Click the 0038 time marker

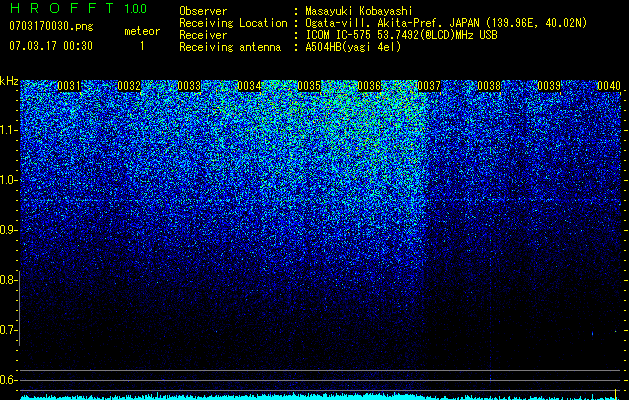pyautogui.click(x=489, y=86)
